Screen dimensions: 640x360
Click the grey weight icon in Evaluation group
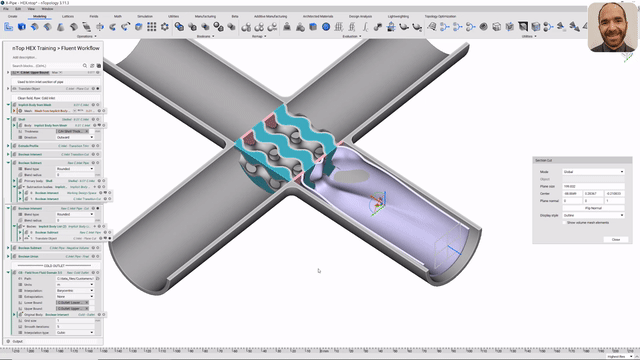[287, 27]
